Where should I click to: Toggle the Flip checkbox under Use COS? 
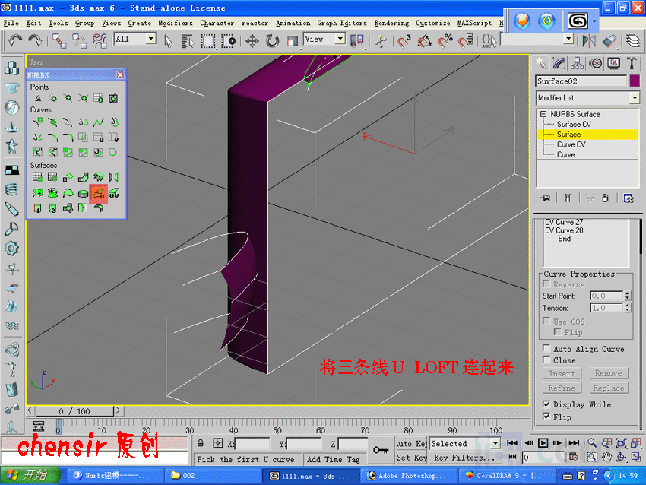click(x=558, y=332)
